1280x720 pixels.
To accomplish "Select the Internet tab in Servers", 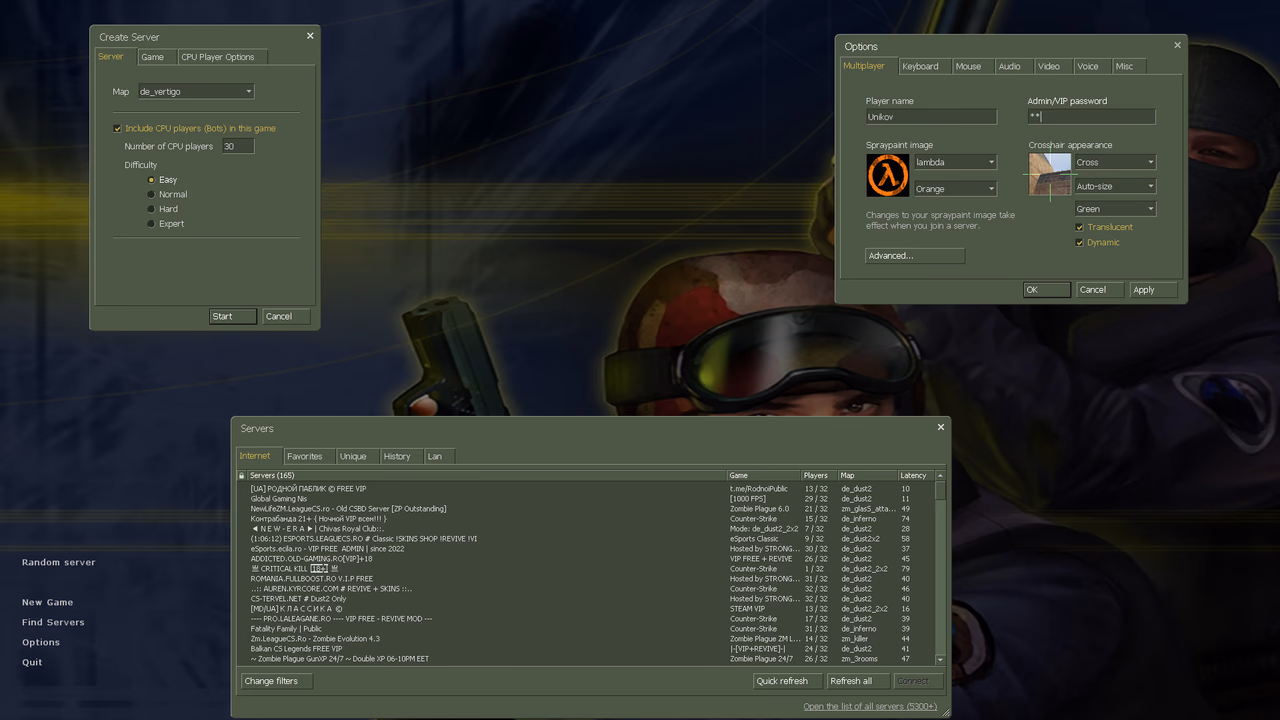I will [x=259, y=456].
